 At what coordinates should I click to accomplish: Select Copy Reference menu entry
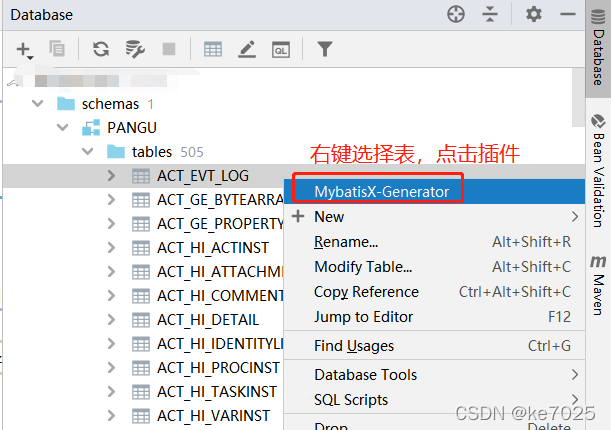coord(434,292)
